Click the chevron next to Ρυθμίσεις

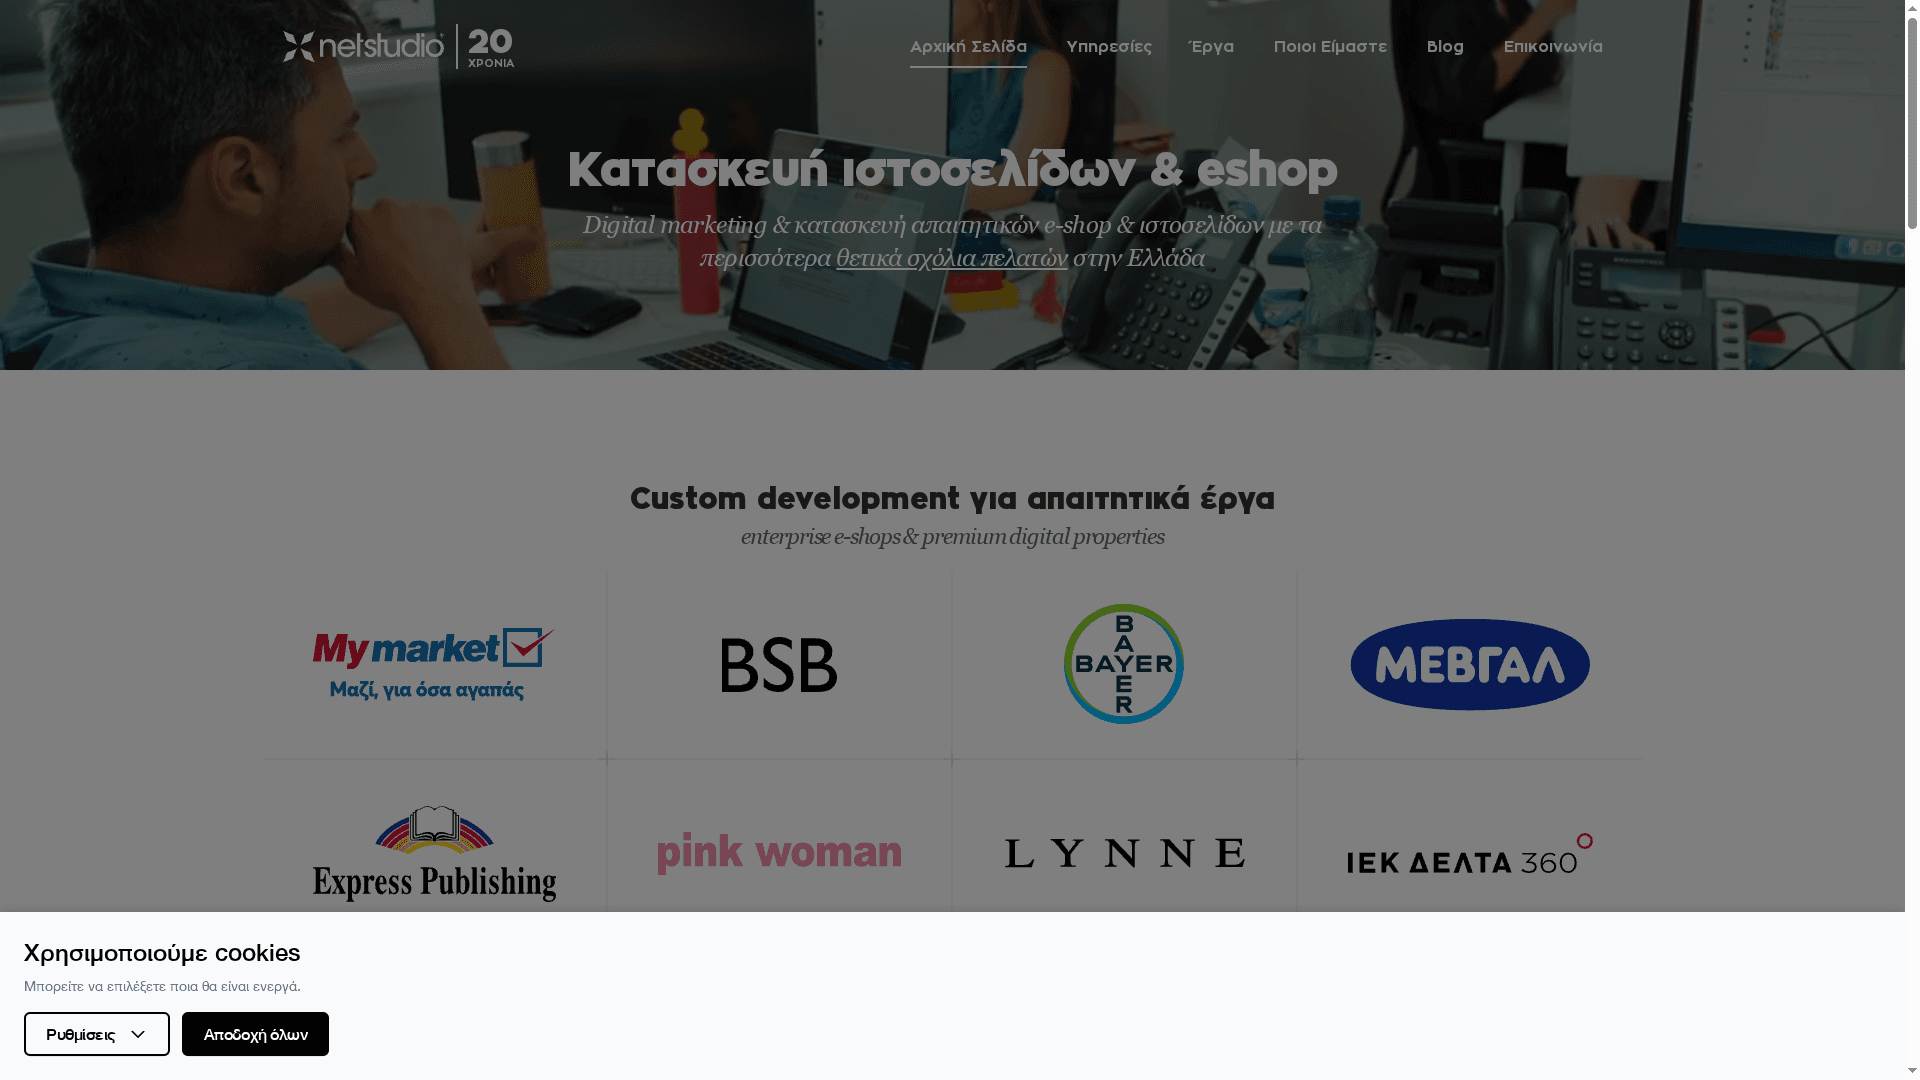(138, 1034)
